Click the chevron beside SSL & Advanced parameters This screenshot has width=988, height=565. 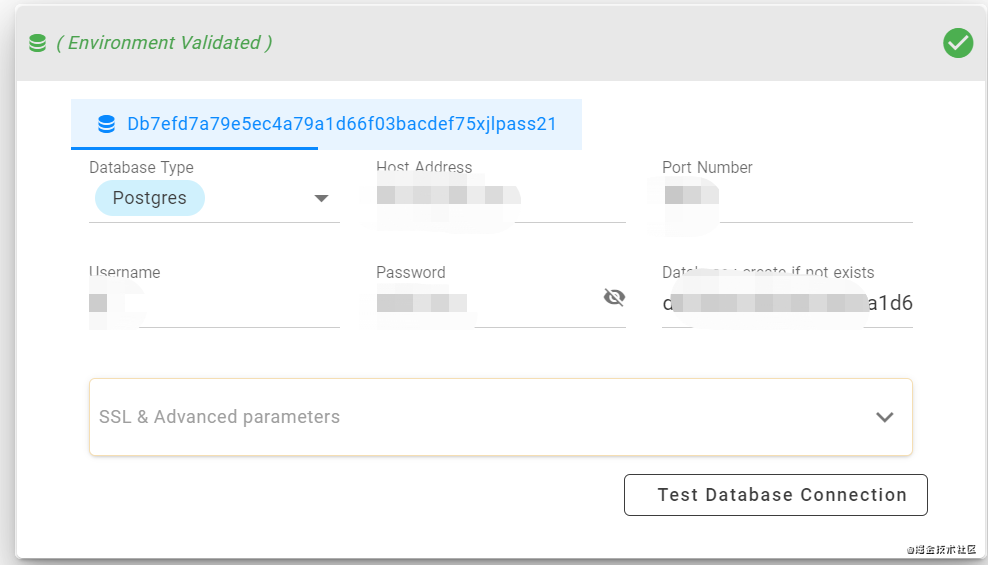tap(884, 417)
